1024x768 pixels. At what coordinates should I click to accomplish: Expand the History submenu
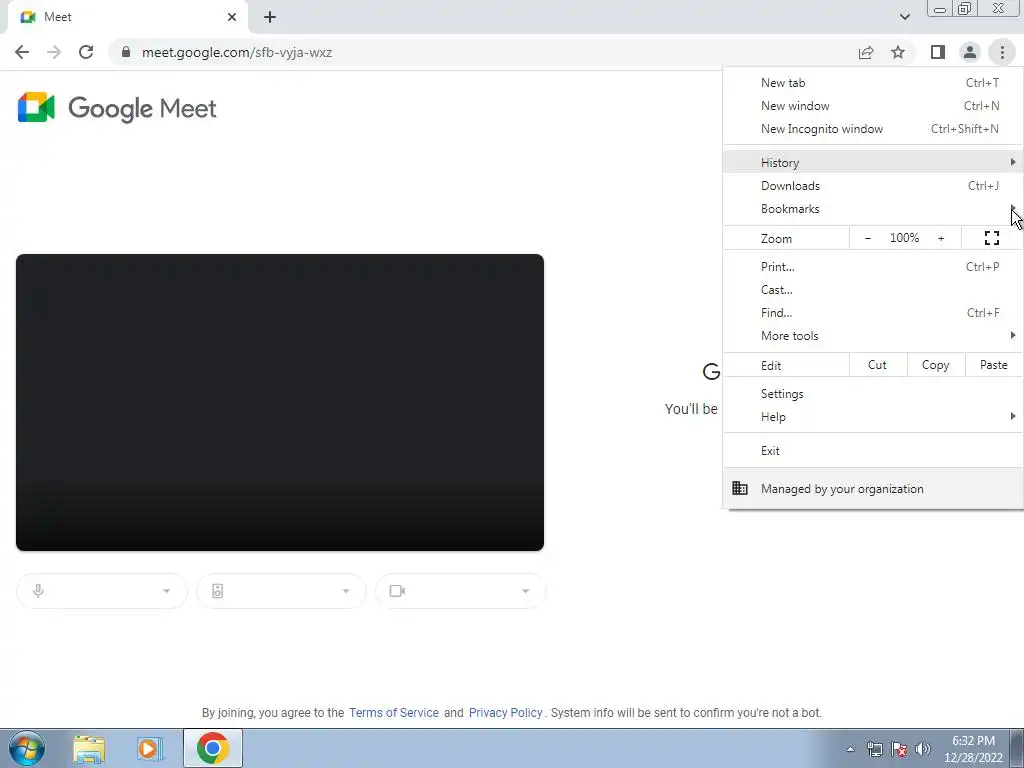(872, 162)
